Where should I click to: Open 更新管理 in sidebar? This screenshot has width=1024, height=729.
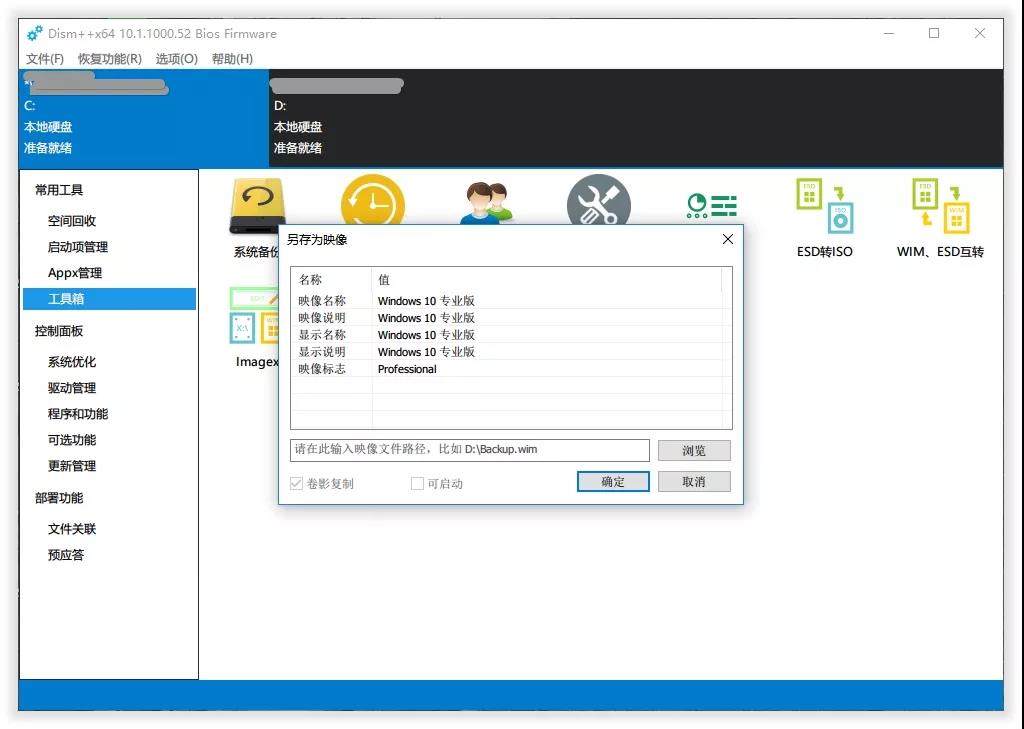(72, 466)
